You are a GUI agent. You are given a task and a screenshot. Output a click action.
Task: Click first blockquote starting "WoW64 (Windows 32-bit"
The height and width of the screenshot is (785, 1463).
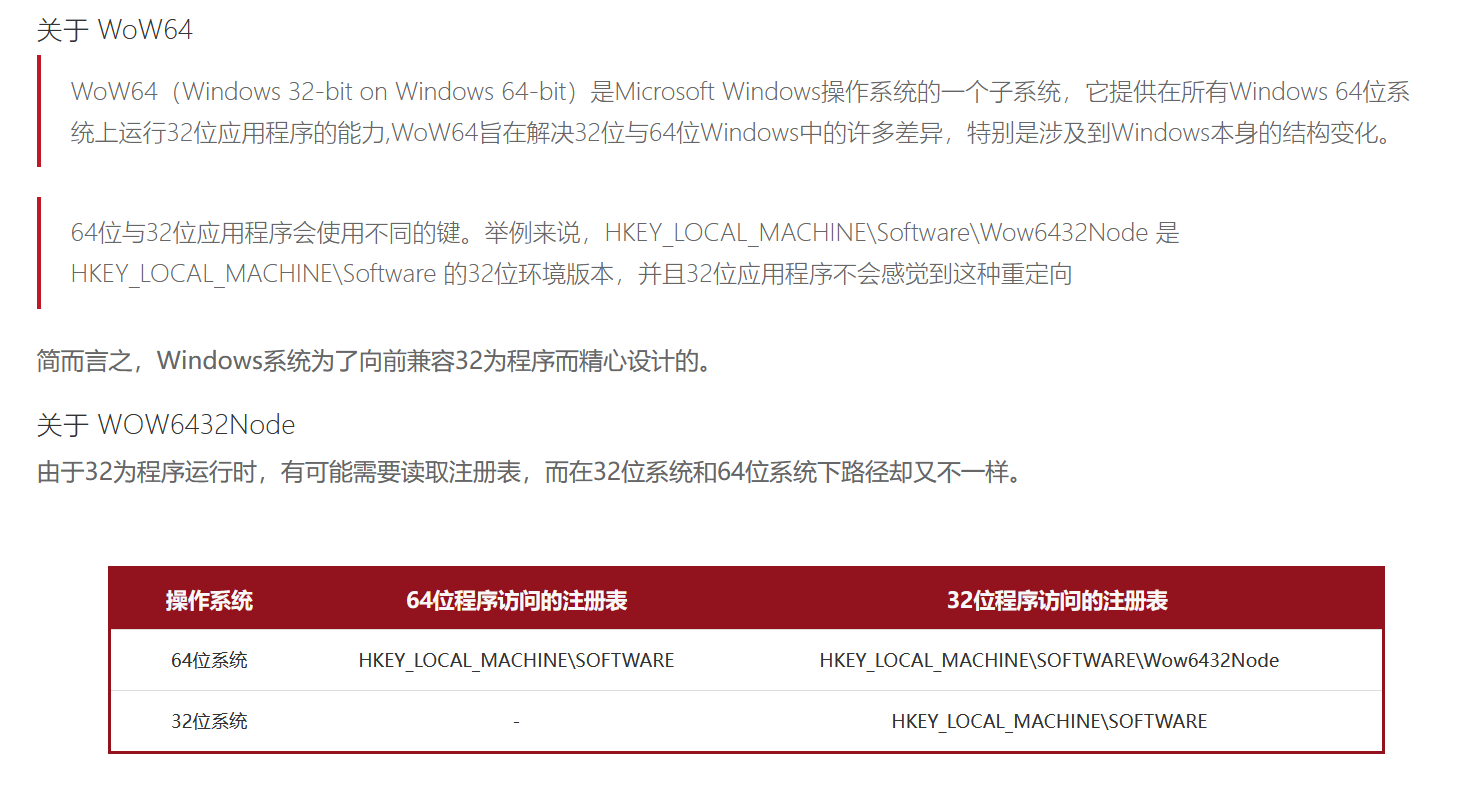[741, 112]
